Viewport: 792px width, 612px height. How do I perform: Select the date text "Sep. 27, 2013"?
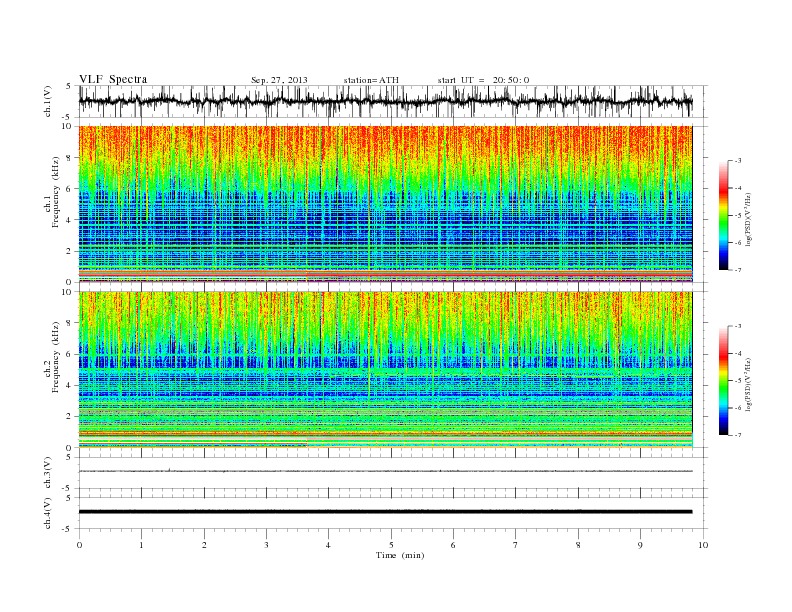point(279,80)
